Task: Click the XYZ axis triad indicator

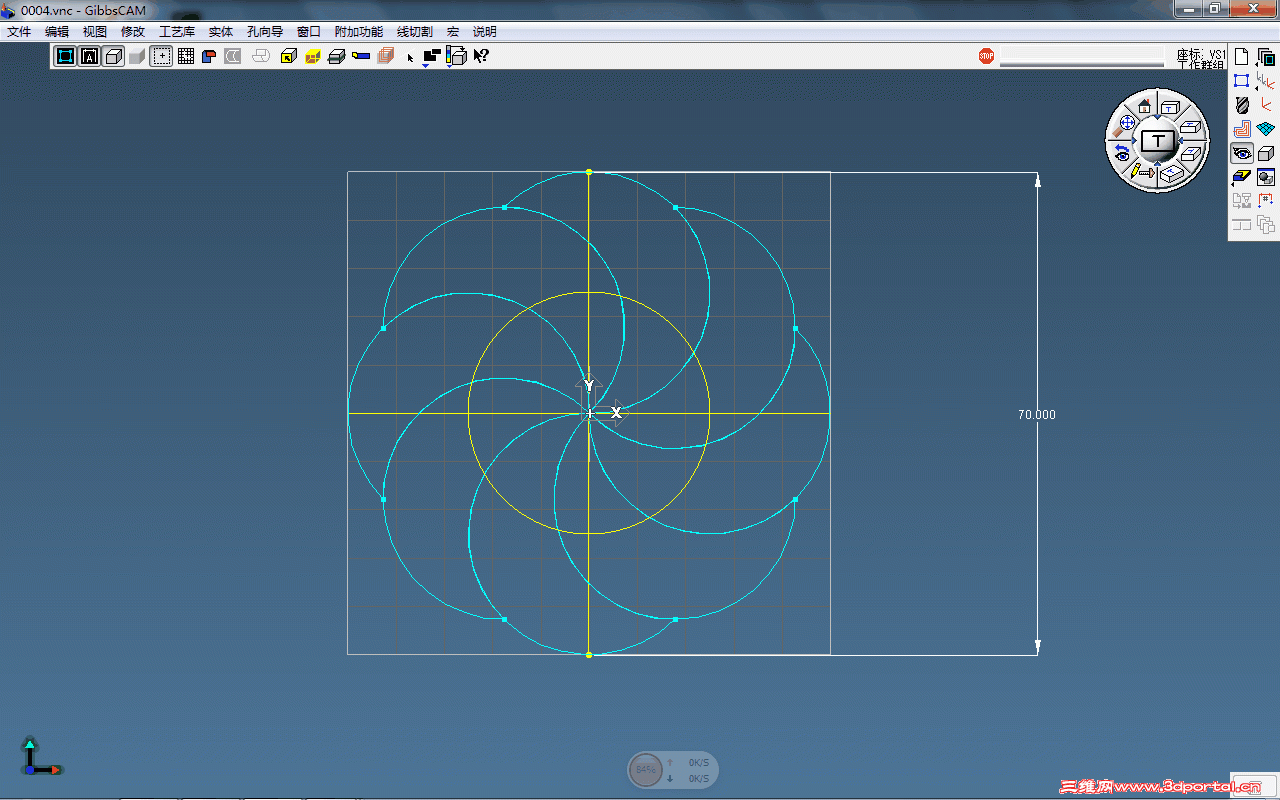Action: [x=40, y=757]
